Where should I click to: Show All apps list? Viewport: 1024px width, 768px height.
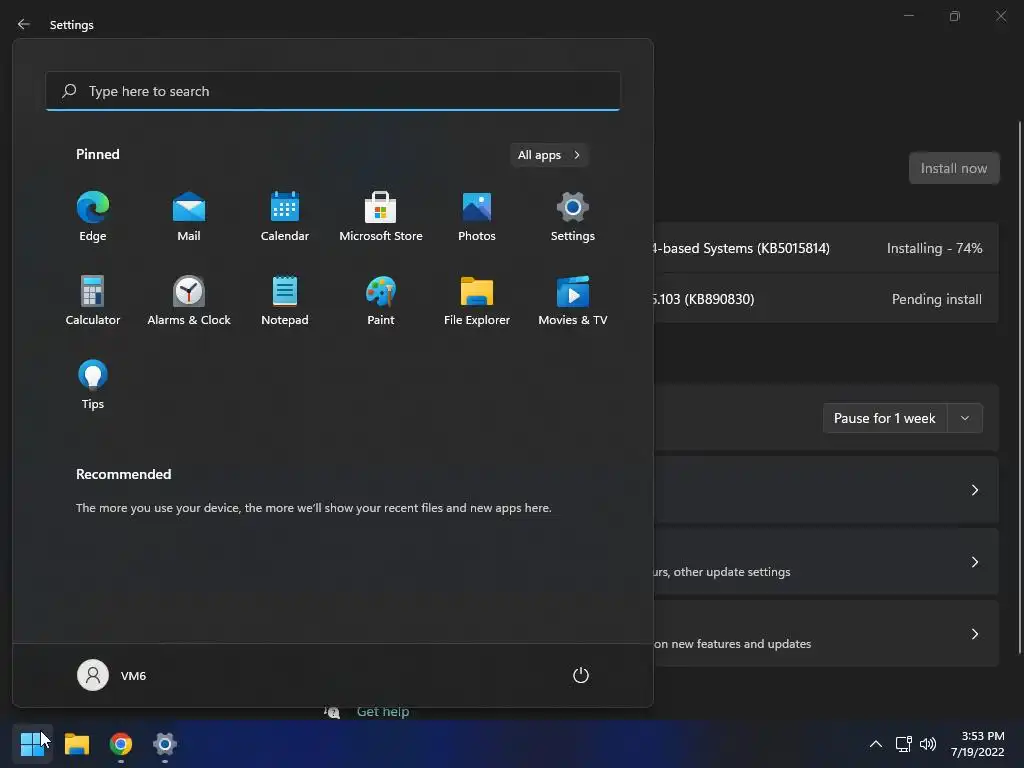coord(549,155)
